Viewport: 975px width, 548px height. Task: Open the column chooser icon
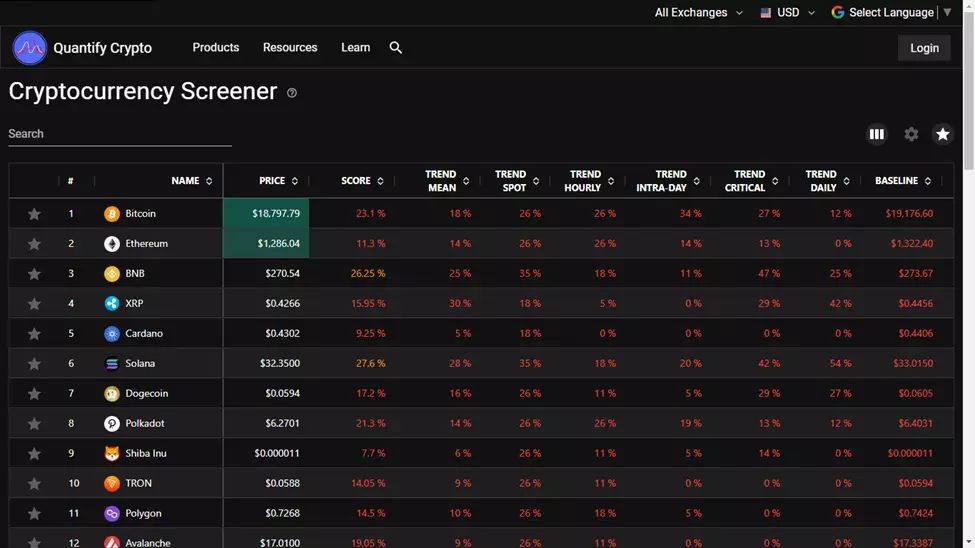[x=877, y=134]
